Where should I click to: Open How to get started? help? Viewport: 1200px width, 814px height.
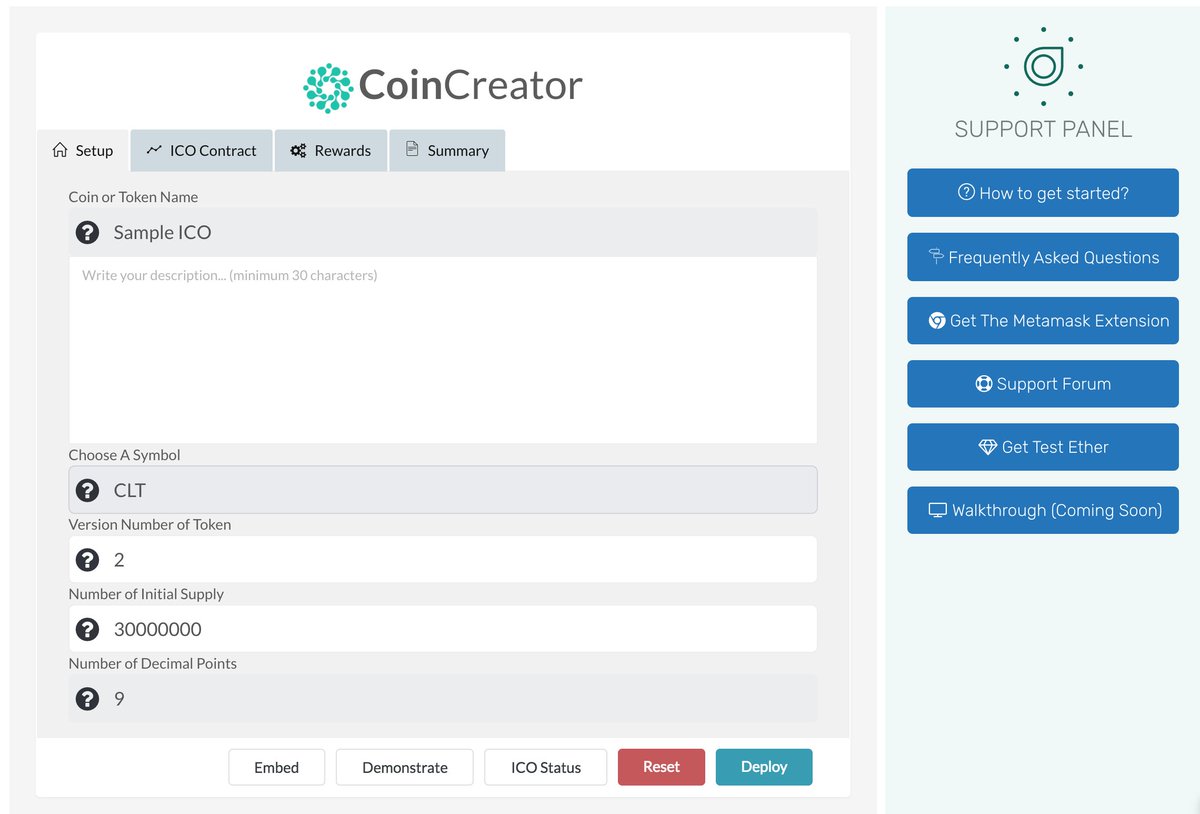[1043, 193]
